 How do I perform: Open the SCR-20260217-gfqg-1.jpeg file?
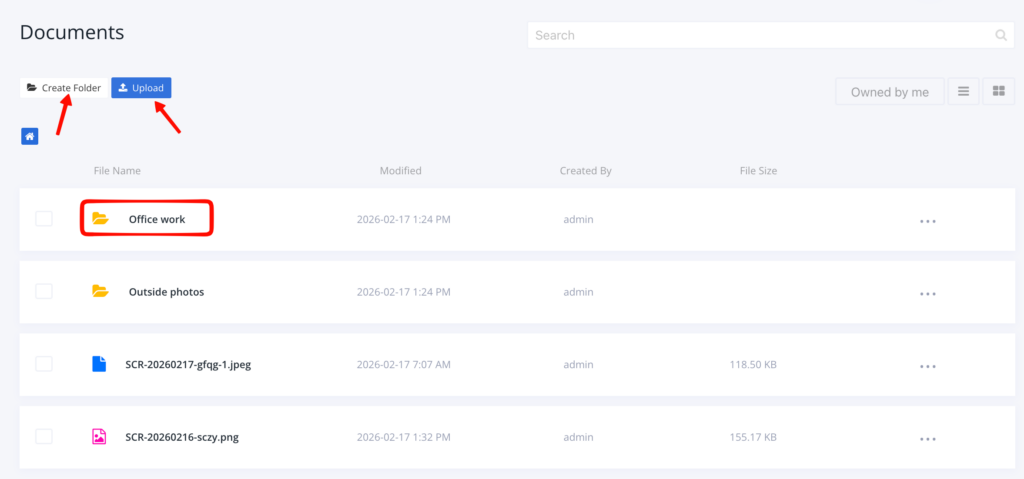click(188, 364)
